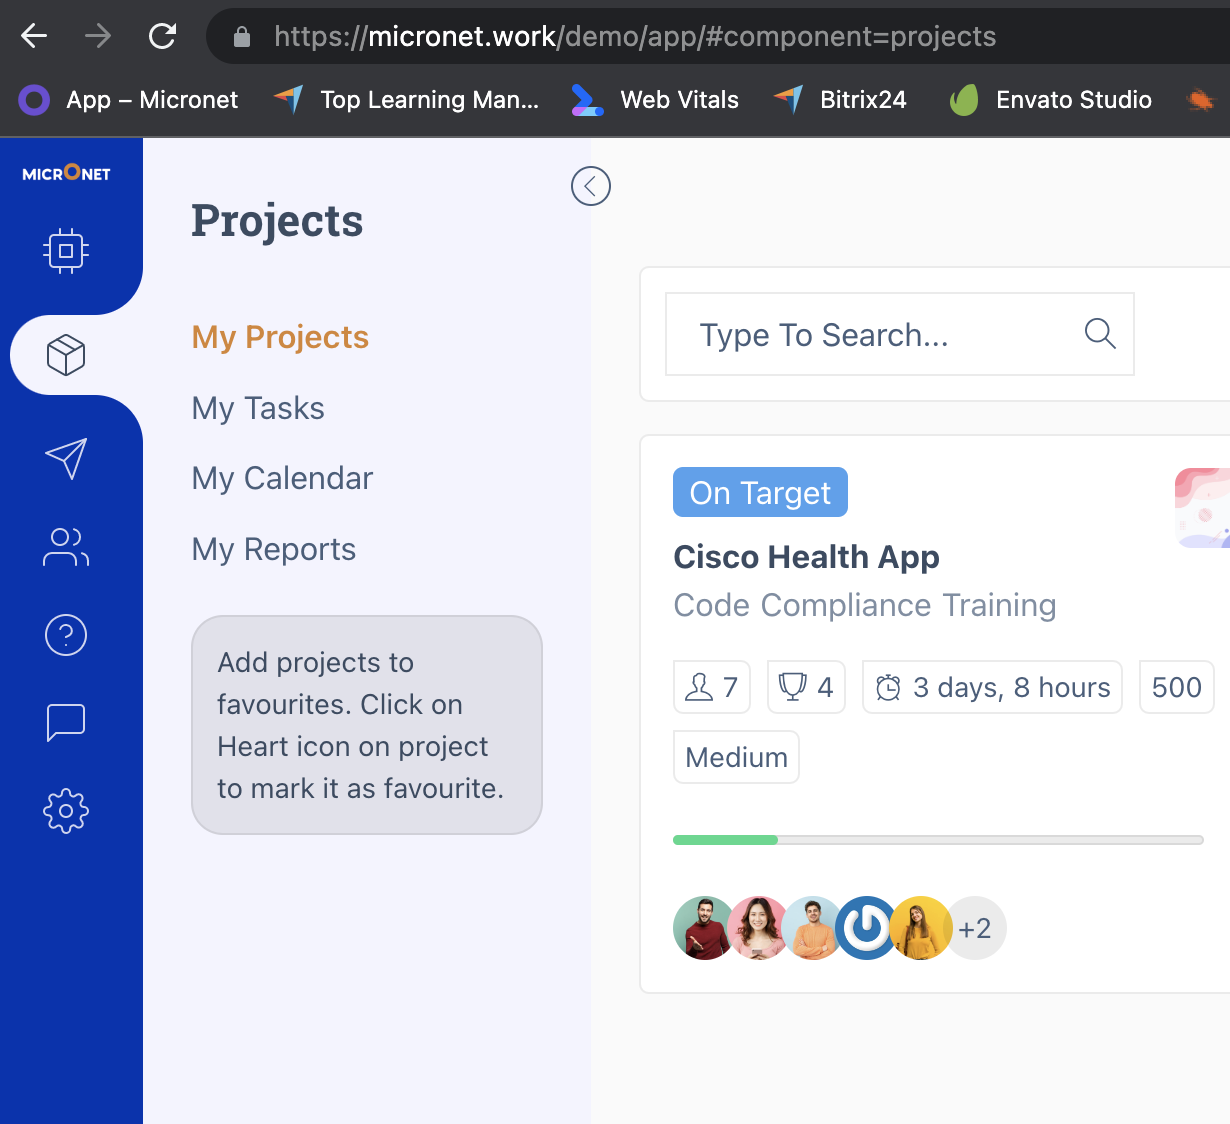Focus the Type To Search field
Screen dimensions: 1230x1124
[x=900, y=334]
